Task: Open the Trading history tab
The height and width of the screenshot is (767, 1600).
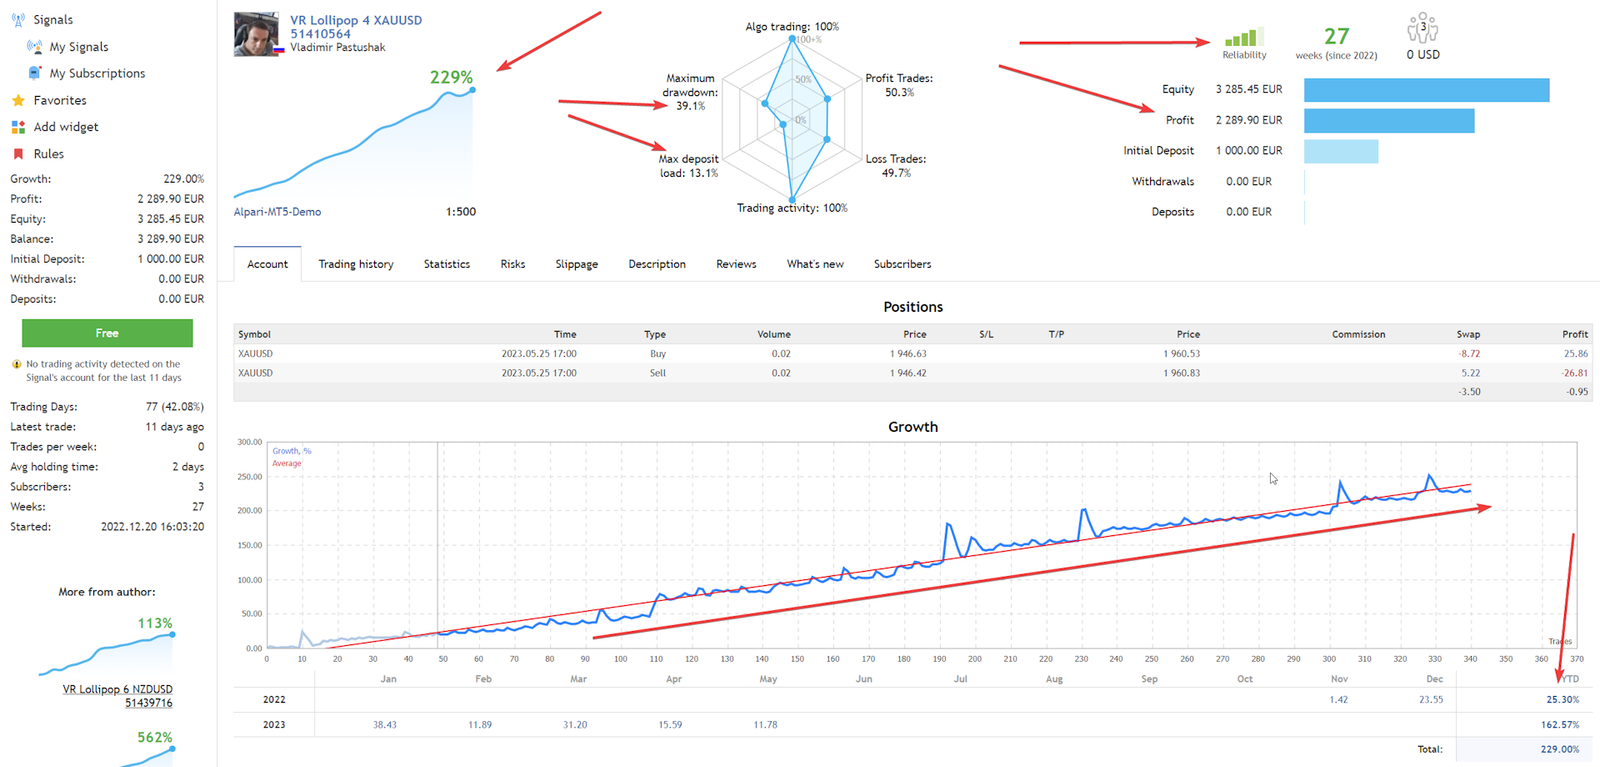Action: (x=356, y=264)
